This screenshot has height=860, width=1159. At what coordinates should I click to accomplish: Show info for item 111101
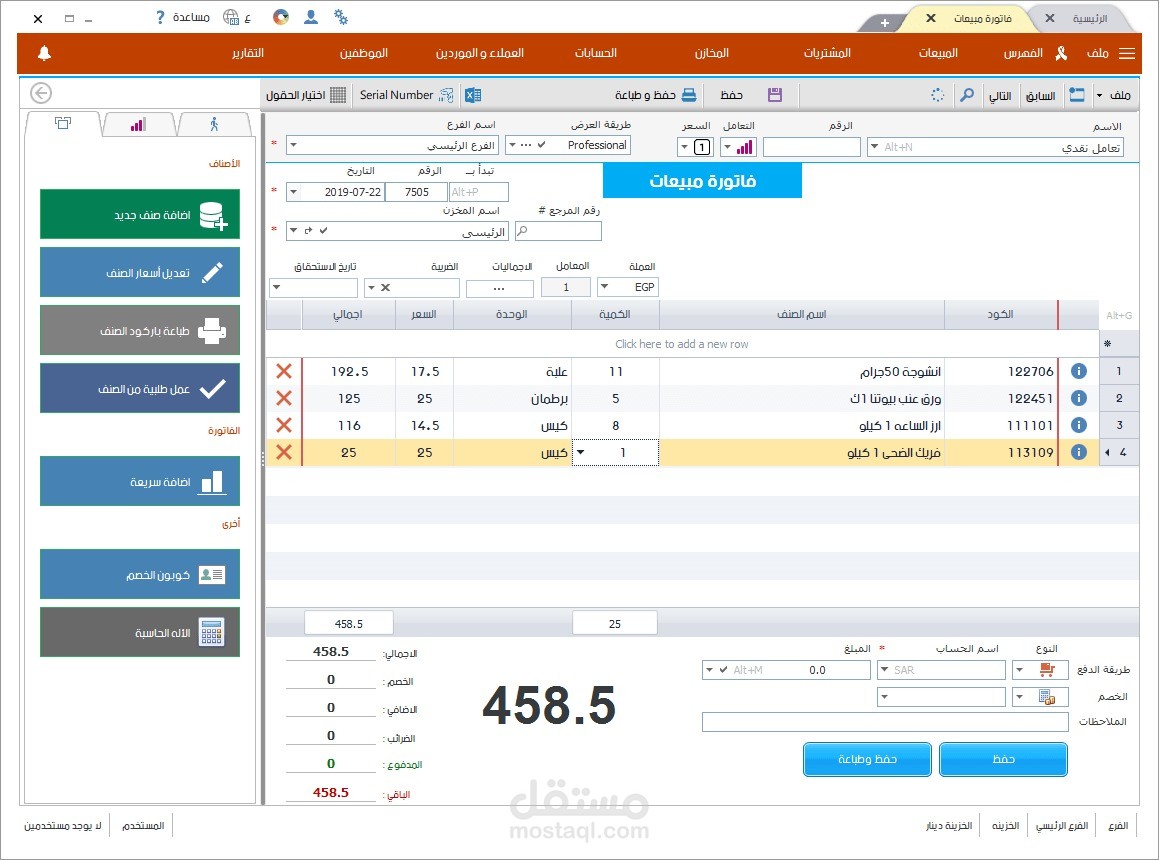[1078, 425]
